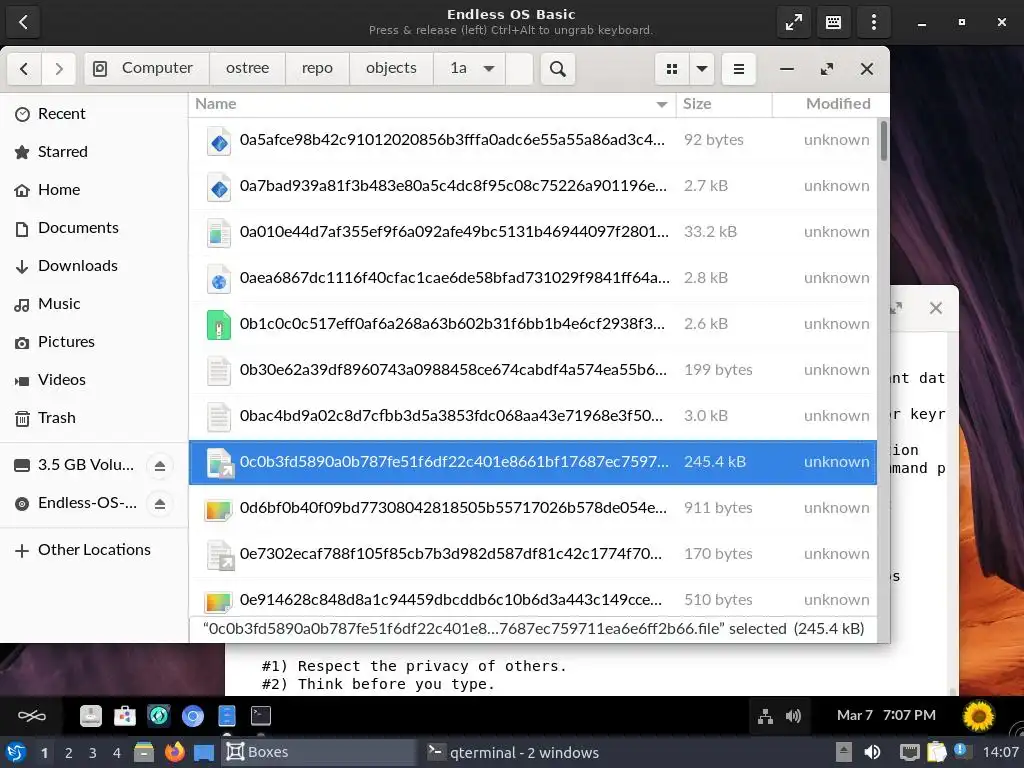The image size is (1024, 768).
Task: Open Music in the sidebar
Action: tap(94, 304)
